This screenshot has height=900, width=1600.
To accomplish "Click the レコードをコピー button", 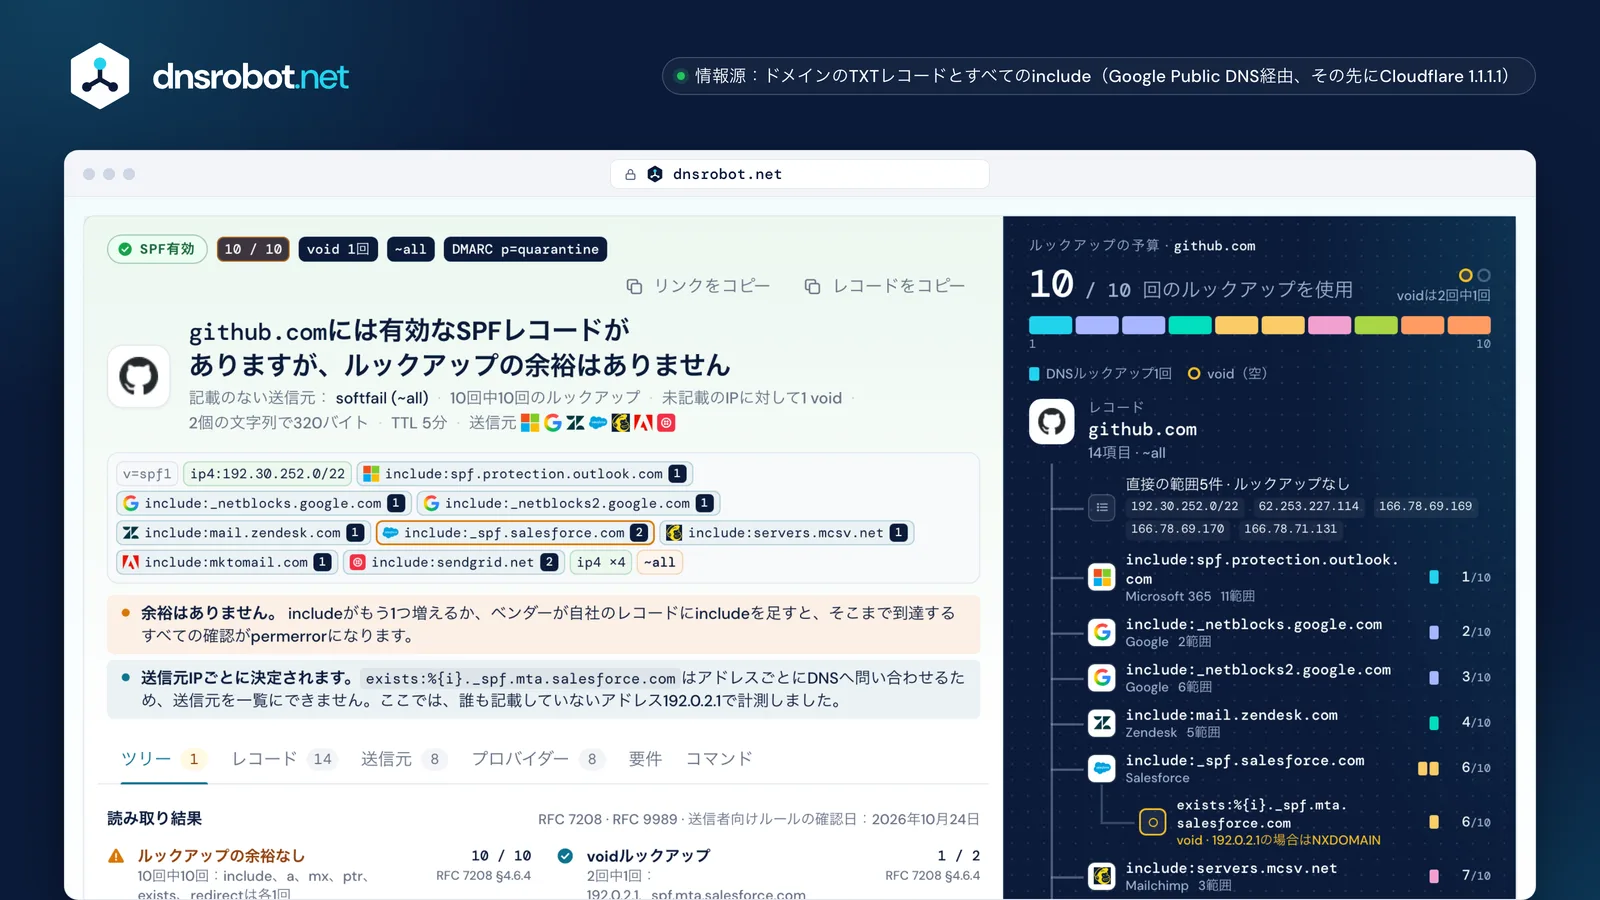I will (885, 286).
